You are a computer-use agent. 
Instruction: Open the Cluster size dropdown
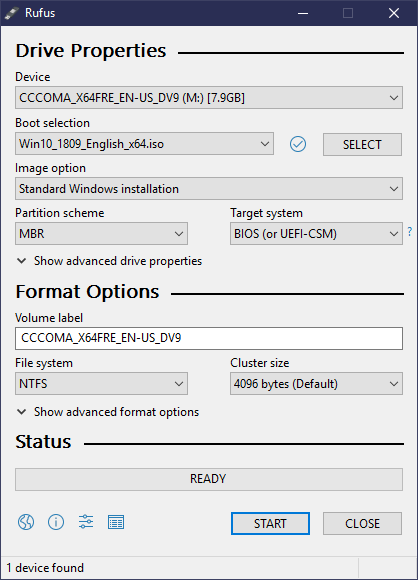(316, 384)
